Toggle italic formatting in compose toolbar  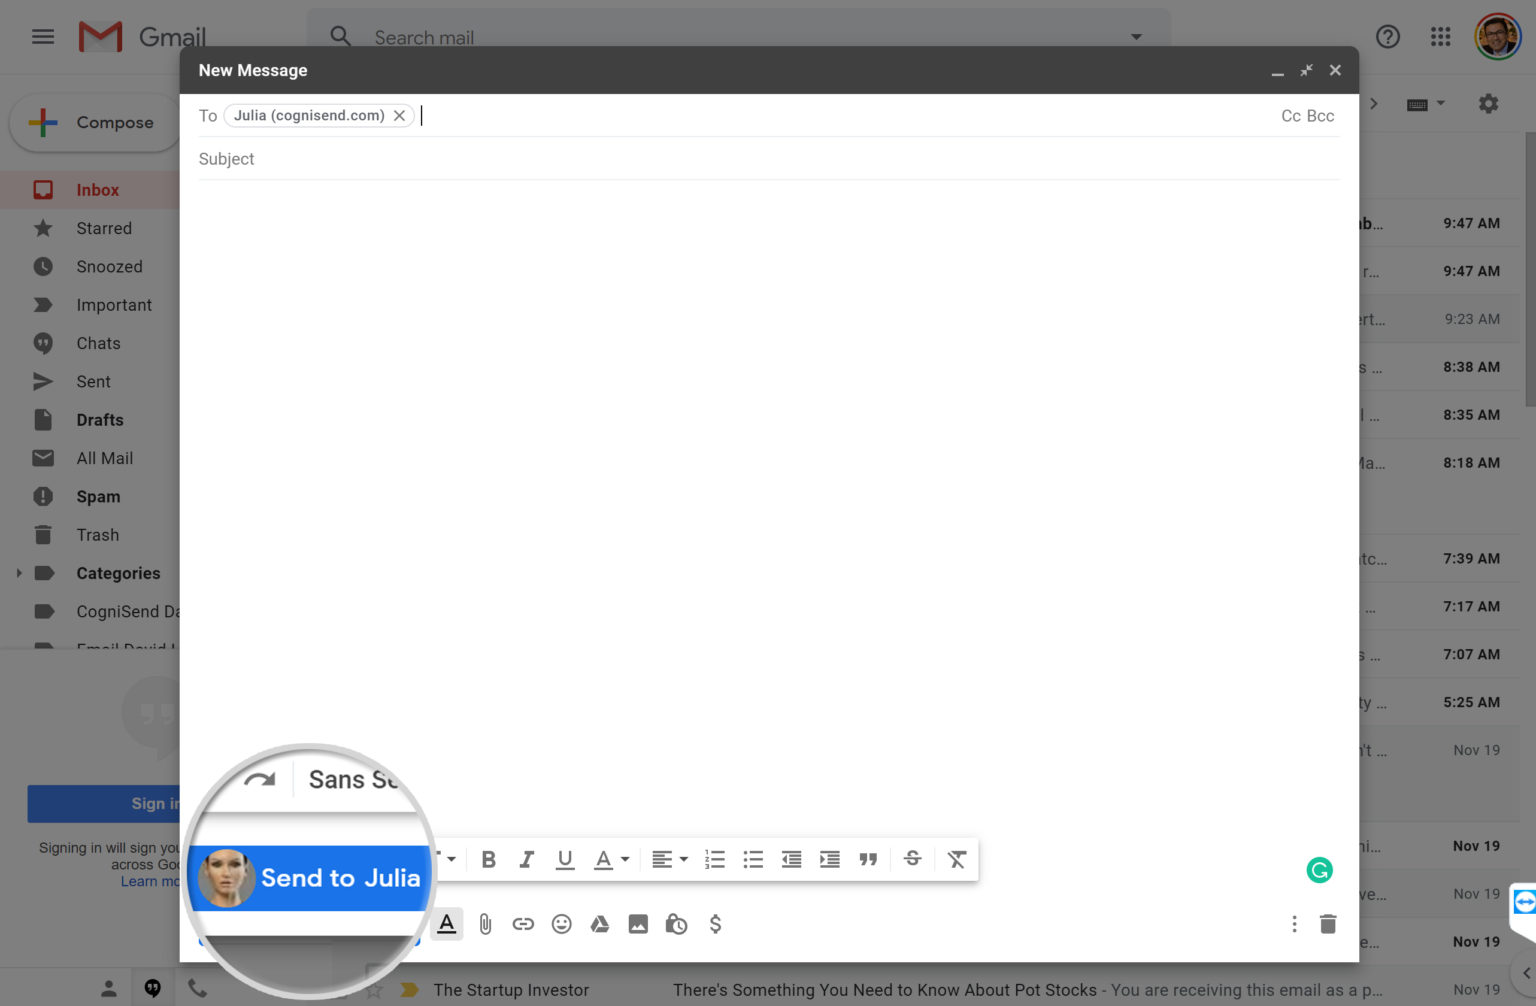pyautogui.click(x=526, y=860)
